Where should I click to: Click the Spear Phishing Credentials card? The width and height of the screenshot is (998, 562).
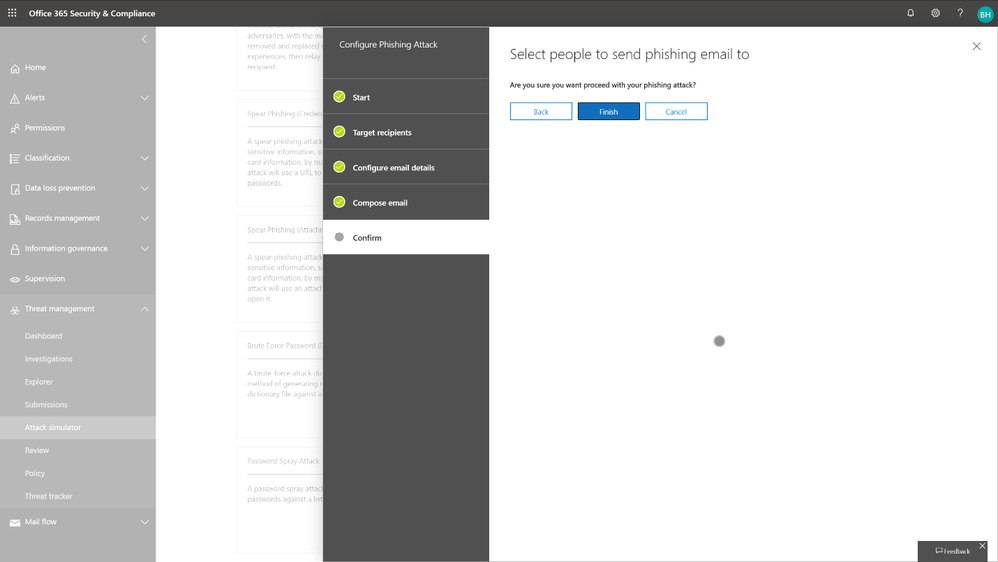(x=280, y=153)
